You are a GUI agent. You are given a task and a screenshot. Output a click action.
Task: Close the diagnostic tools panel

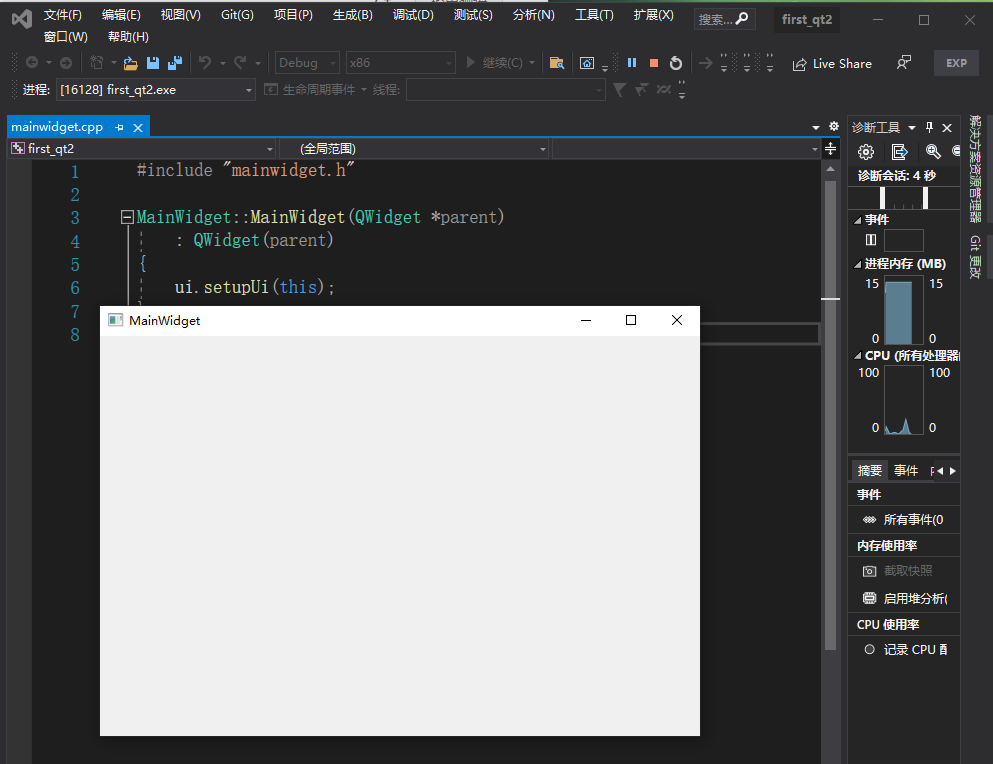pos(947,128)
